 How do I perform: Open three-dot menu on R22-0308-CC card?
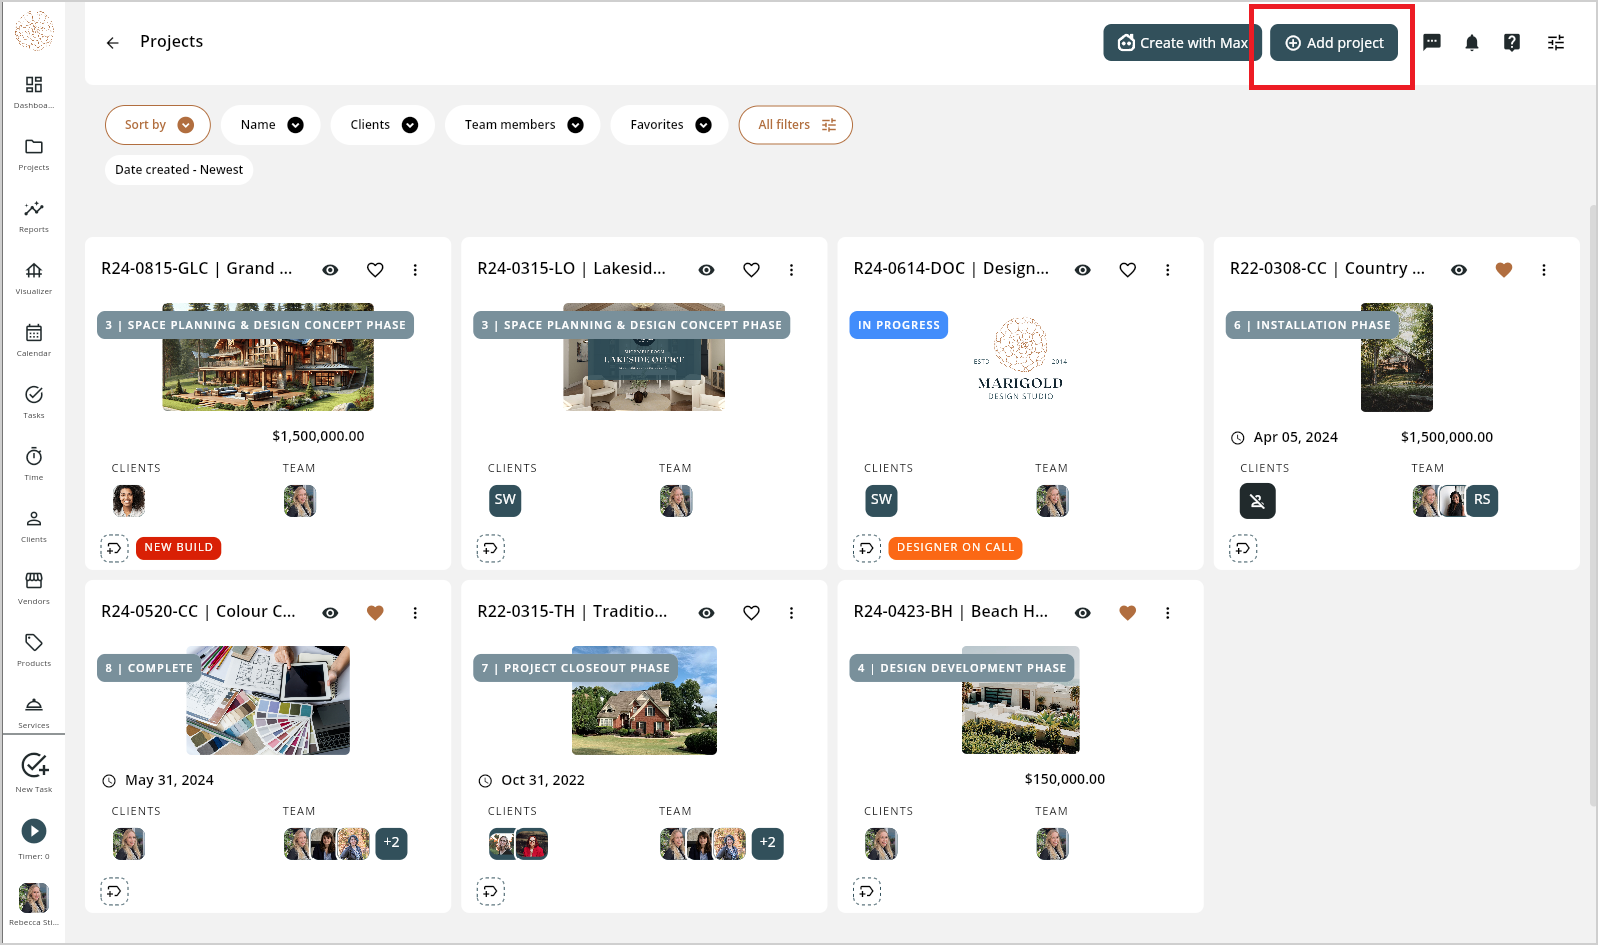[x=1543, y=270]
